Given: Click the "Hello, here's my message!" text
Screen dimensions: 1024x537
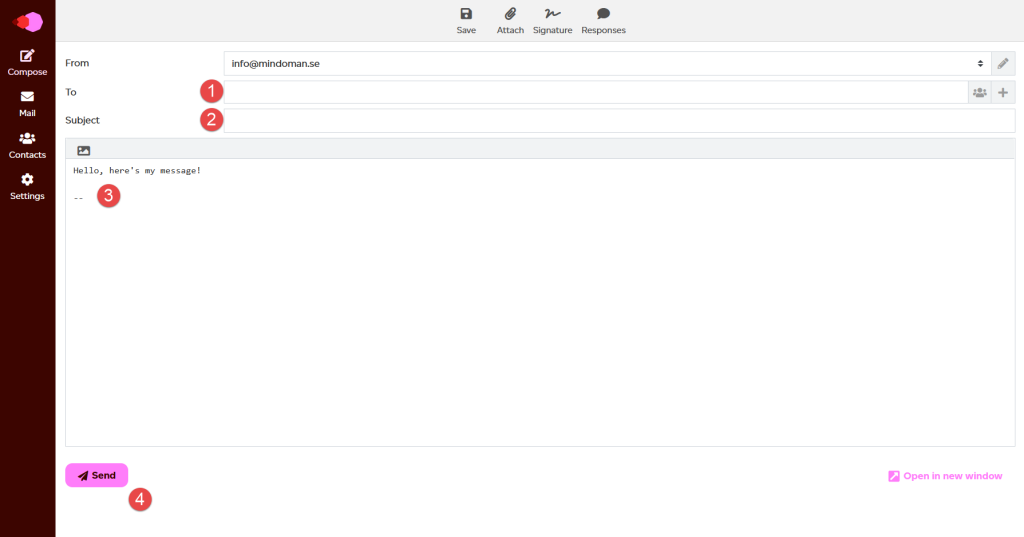Looking at the screenshot, I should pyautogui.click(x=137, y=171).
